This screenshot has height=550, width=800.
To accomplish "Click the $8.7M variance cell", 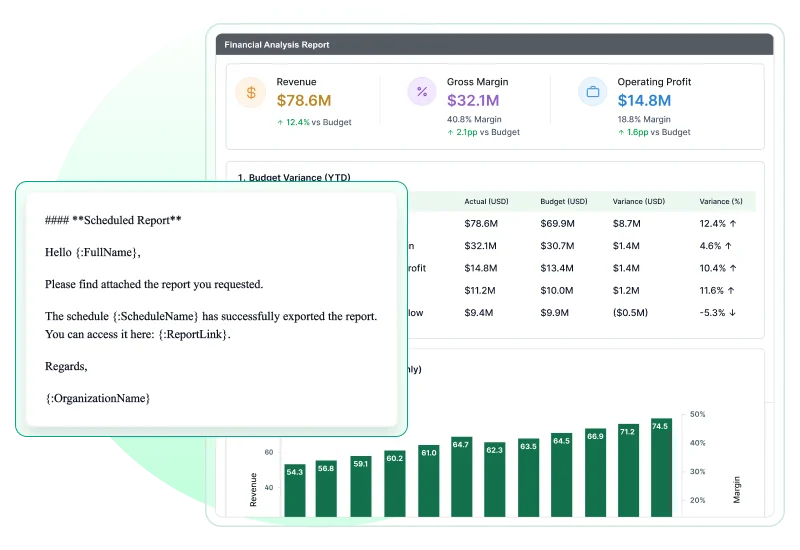I will click(x=627, y=223).
